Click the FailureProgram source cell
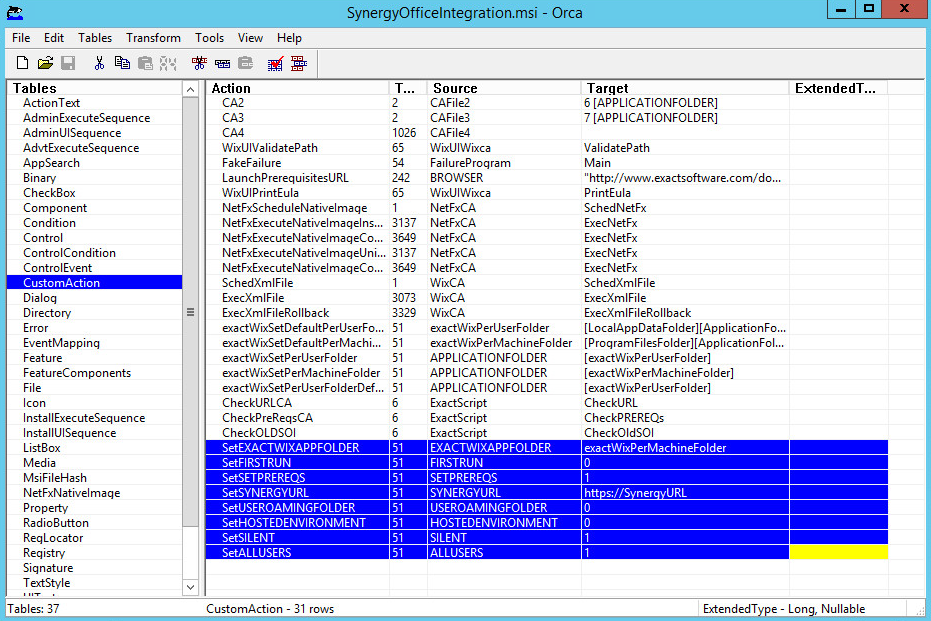Screen dimensions: 931x621 [504, 163]
